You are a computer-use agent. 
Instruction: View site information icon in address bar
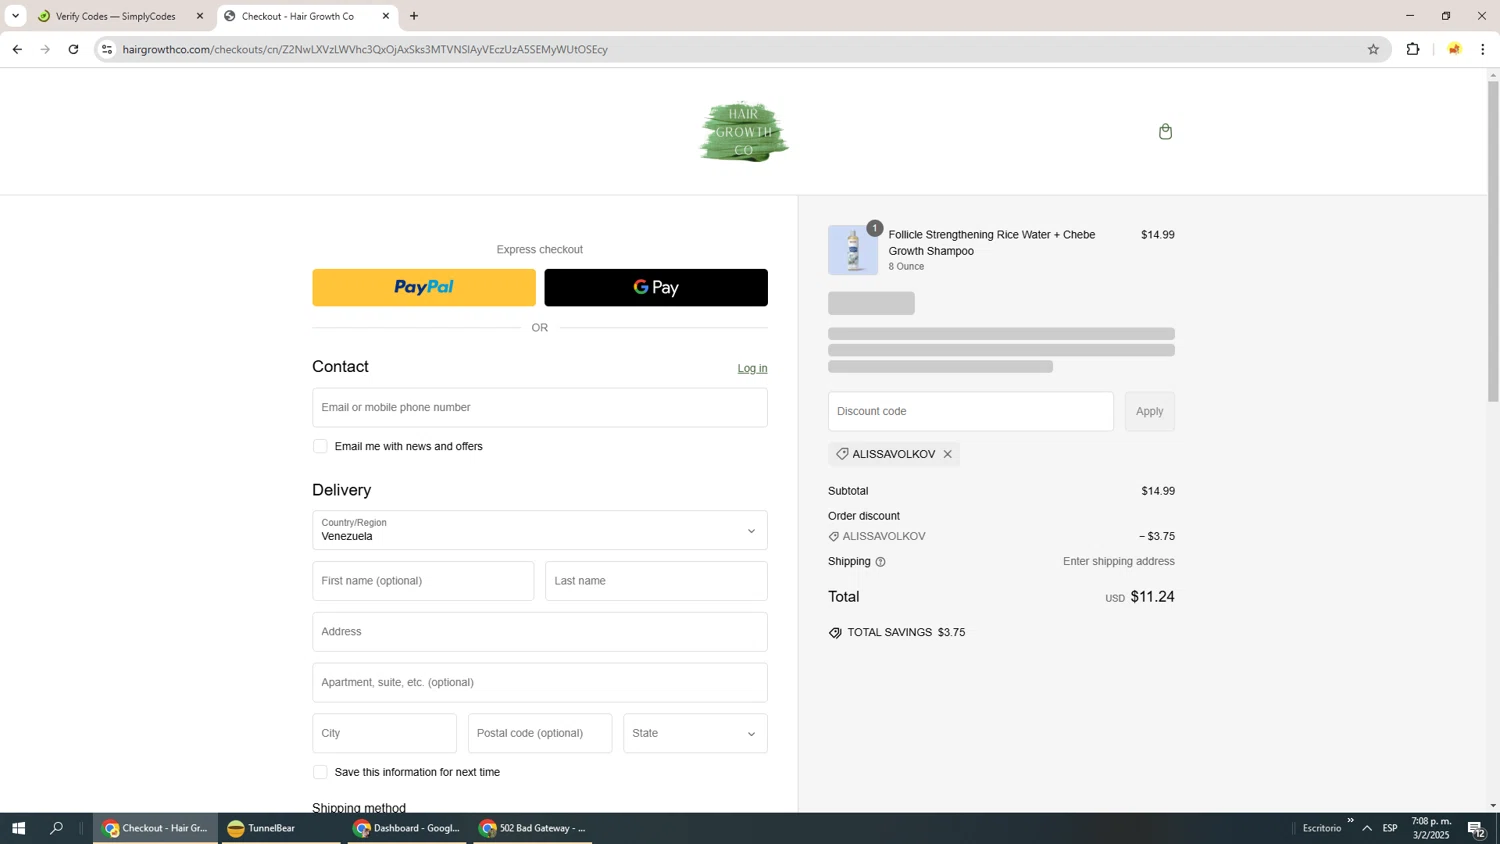[107, 49]
